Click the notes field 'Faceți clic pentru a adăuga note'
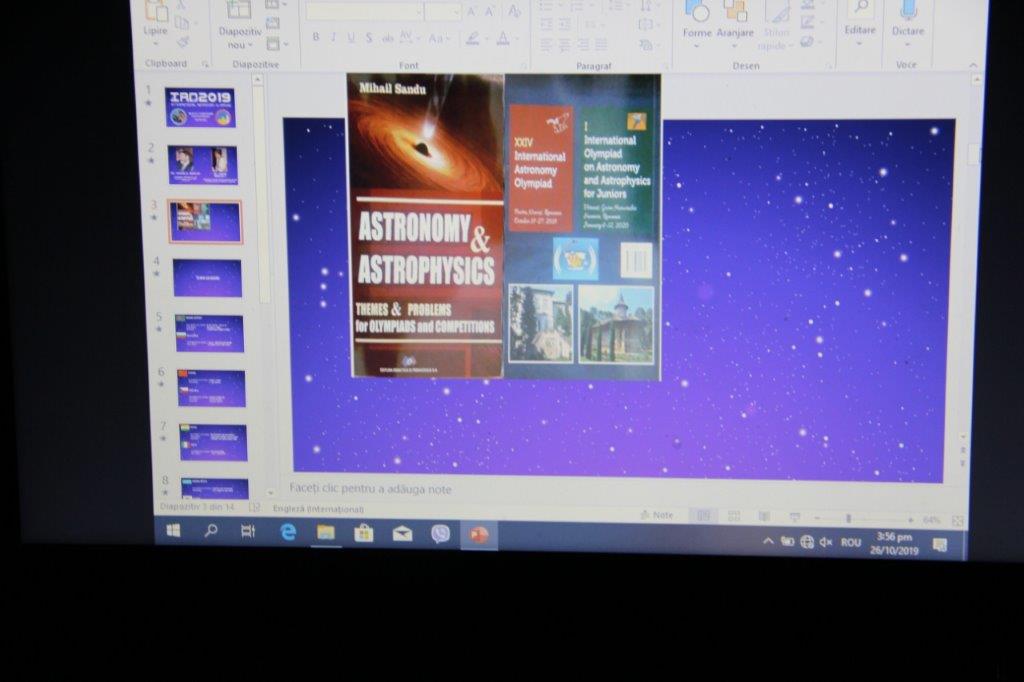Screen dimensions: 1024x682 [370, 489]
